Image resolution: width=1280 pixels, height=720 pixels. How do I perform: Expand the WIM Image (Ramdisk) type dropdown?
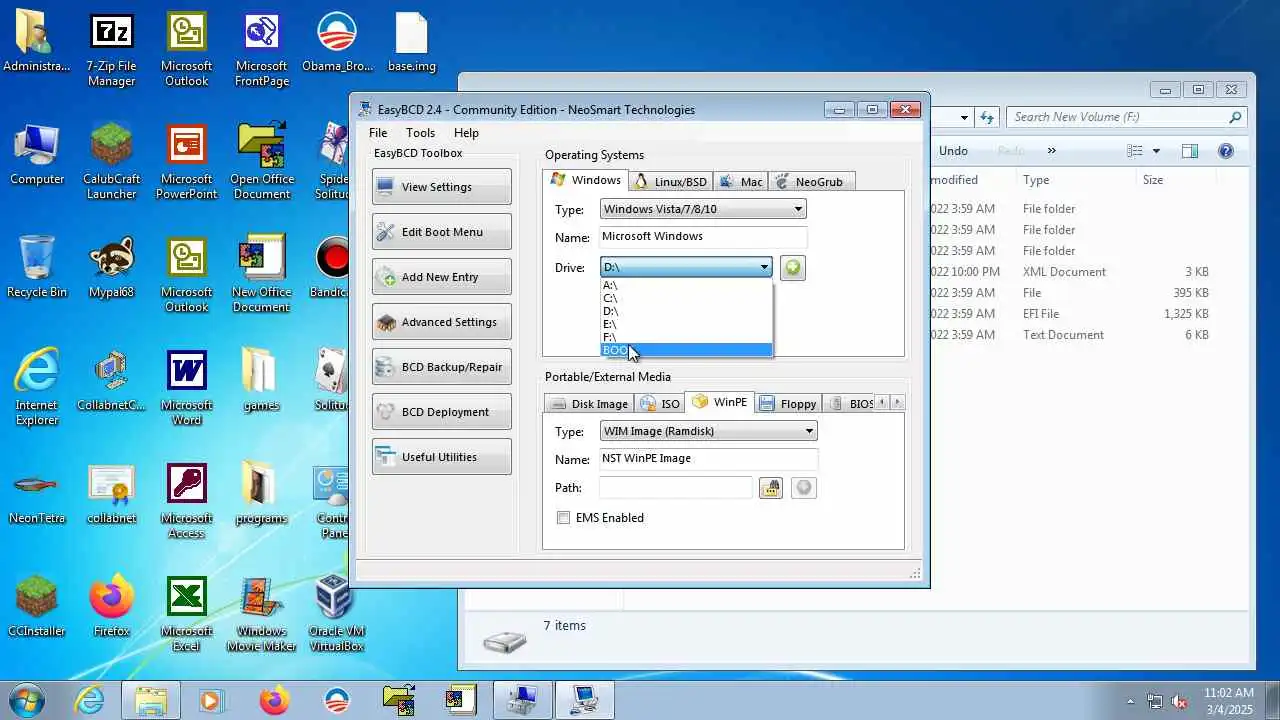point(708,431)
